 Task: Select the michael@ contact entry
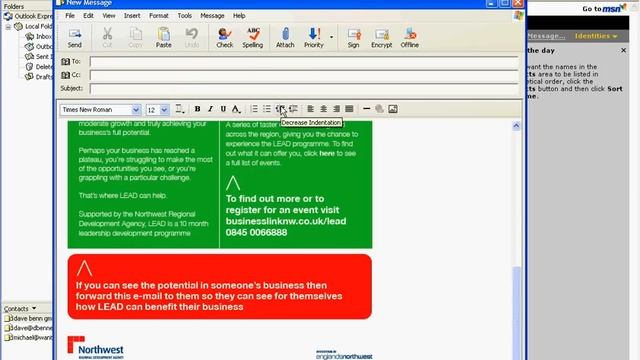pos(28,338)
